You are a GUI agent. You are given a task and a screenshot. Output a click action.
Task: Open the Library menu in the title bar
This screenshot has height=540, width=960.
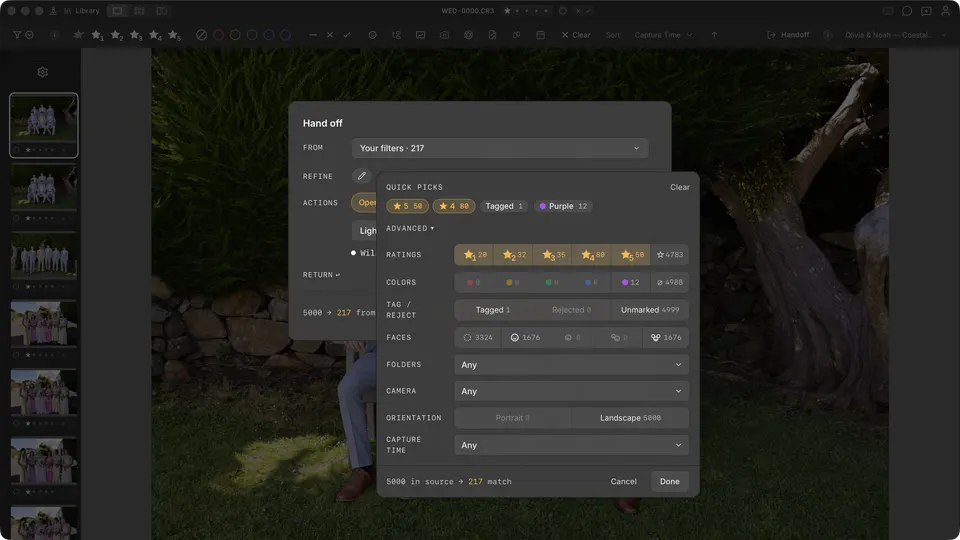(x=81, y=11)
